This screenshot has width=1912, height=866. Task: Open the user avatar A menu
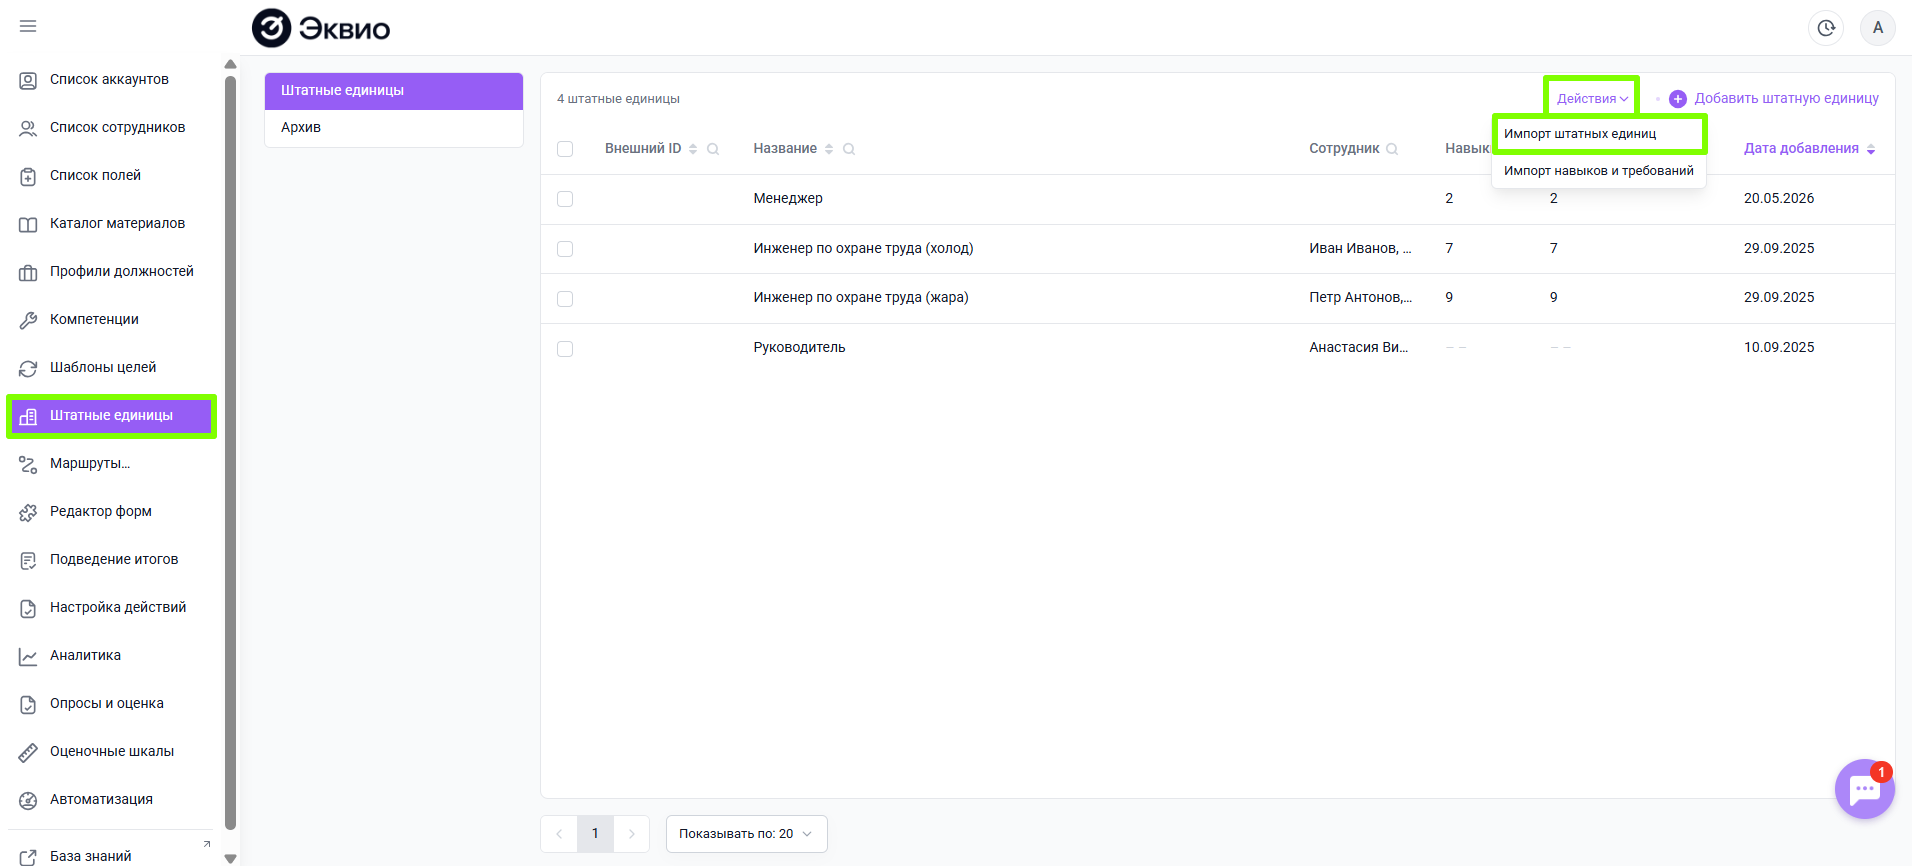(1878, 28)
